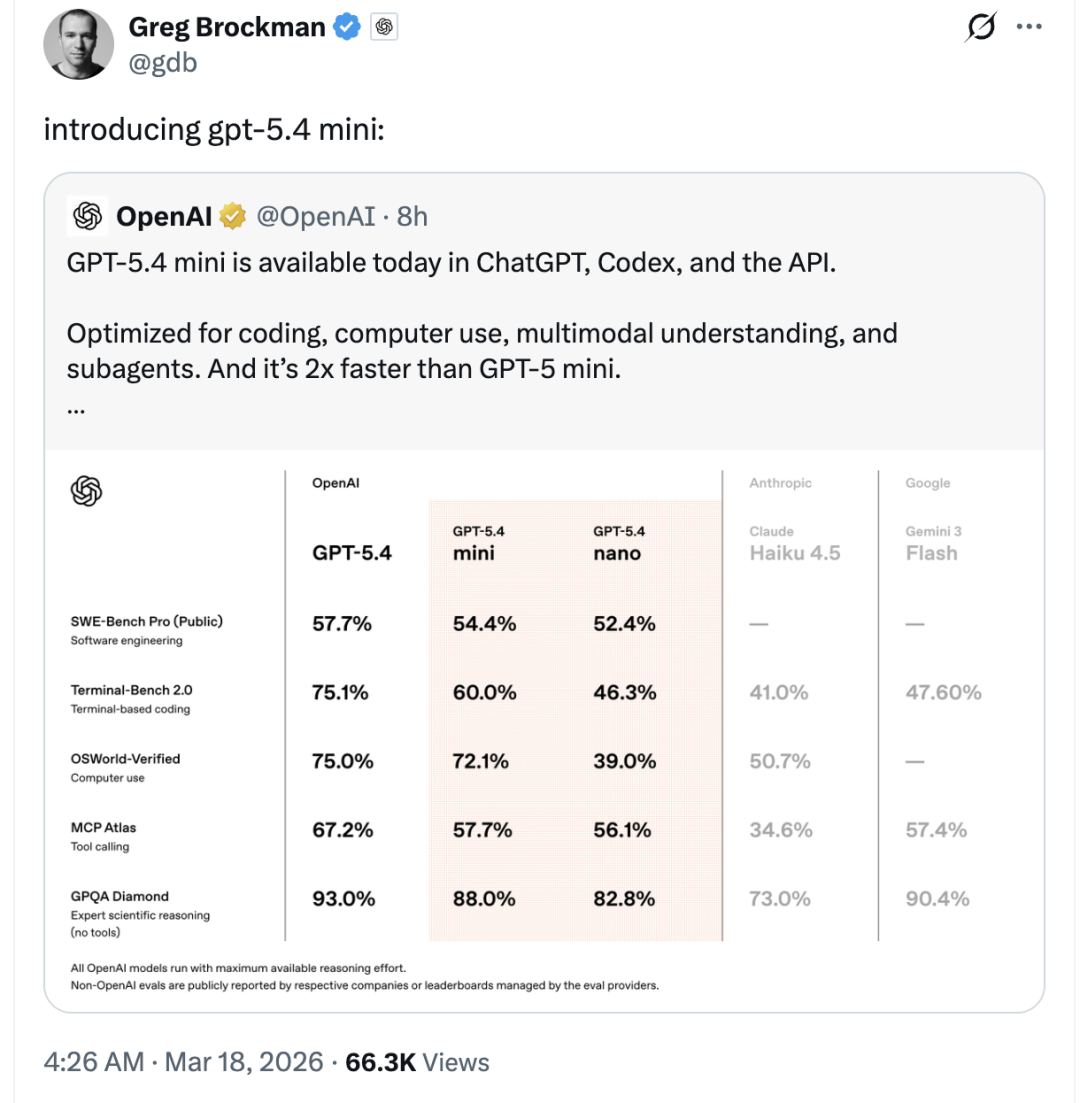
Task: Click the OpenAI affiliation badge next to Greg Brockman
Action: (x=385, y=28)
